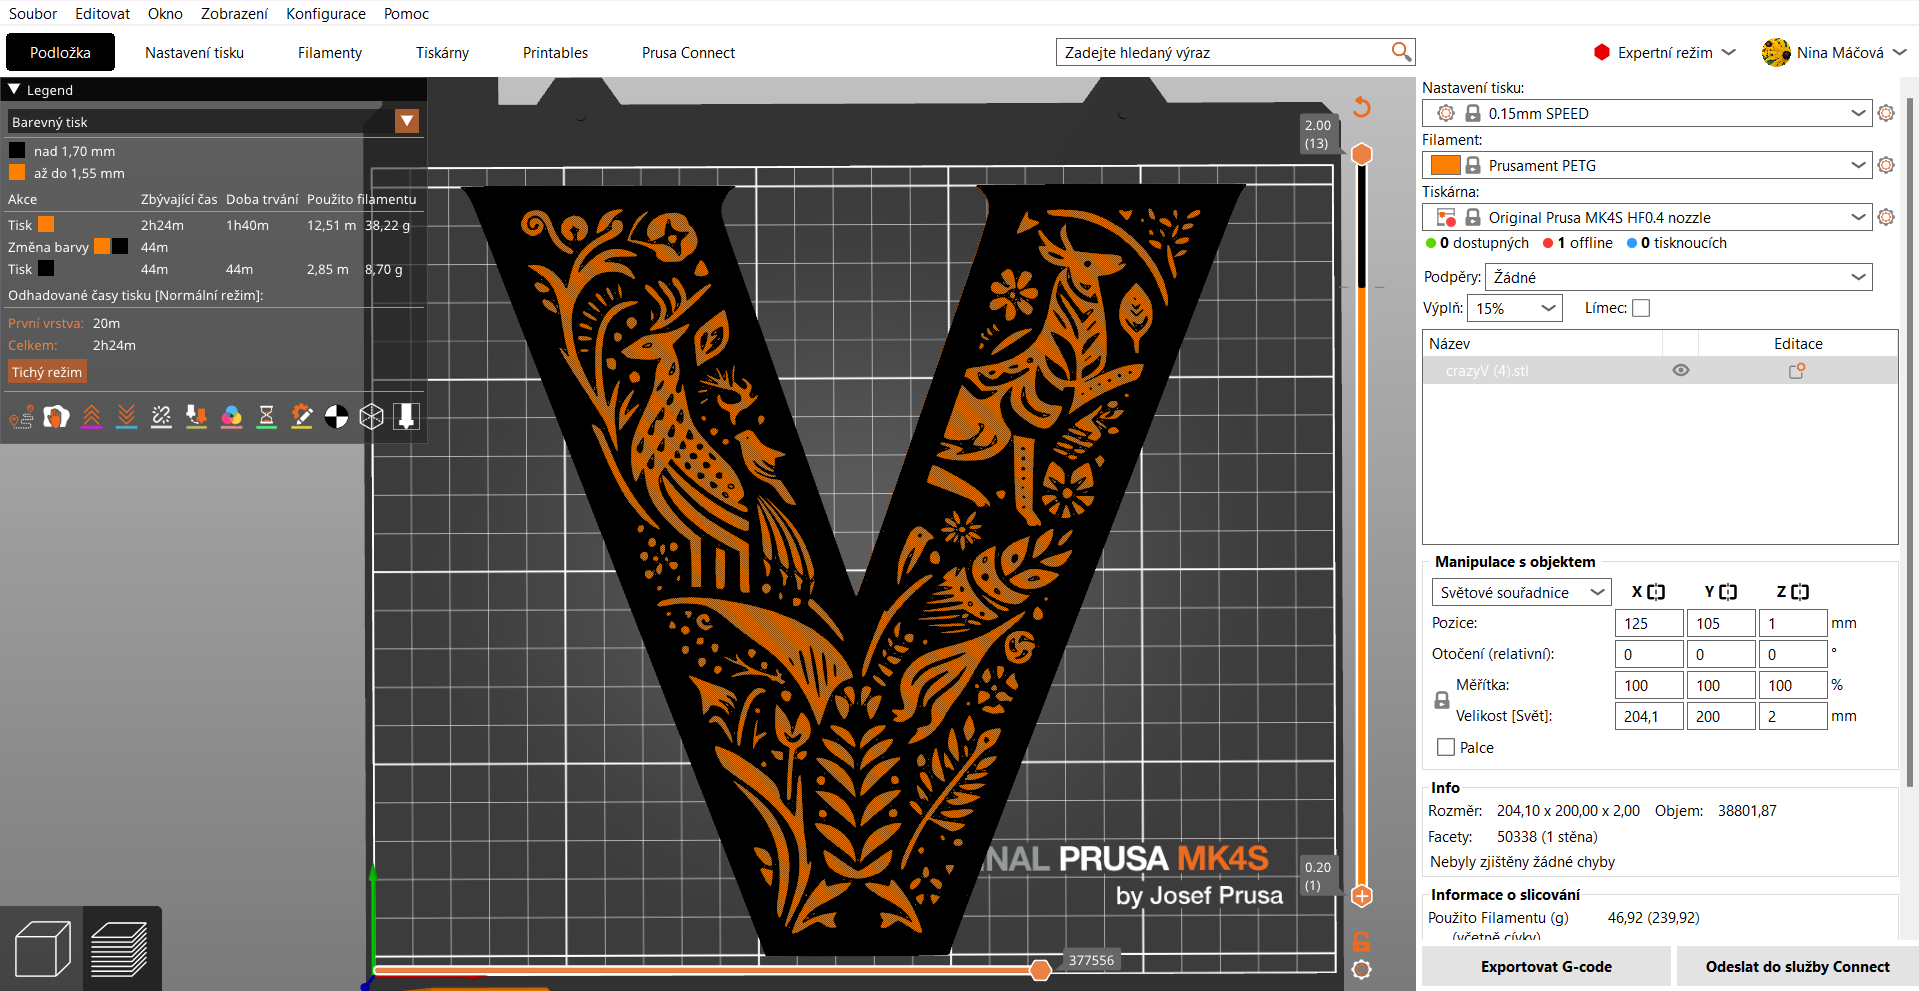1919x991 pixels.
Task: Toggle color changes via the CMY circles icon
Action: coord(231,416)
